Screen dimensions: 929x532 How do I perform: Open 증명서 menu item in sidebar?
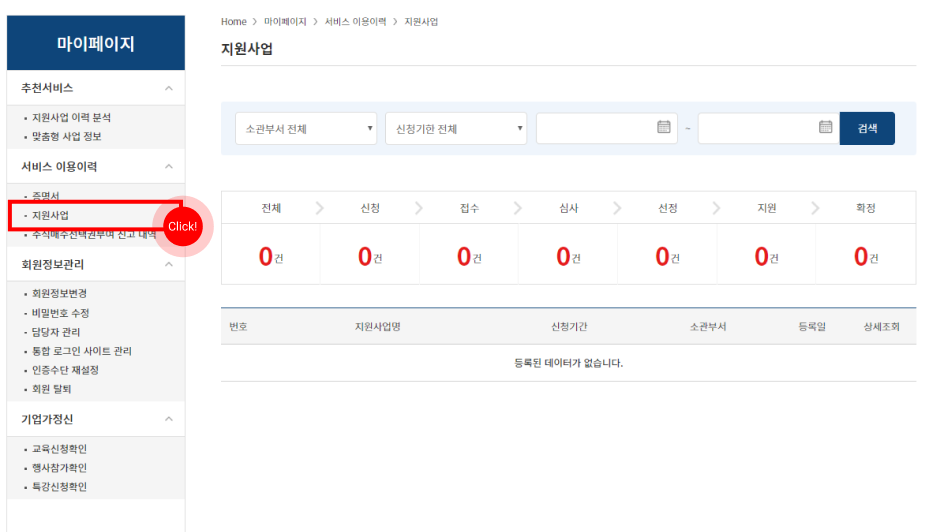coord(46,196)
